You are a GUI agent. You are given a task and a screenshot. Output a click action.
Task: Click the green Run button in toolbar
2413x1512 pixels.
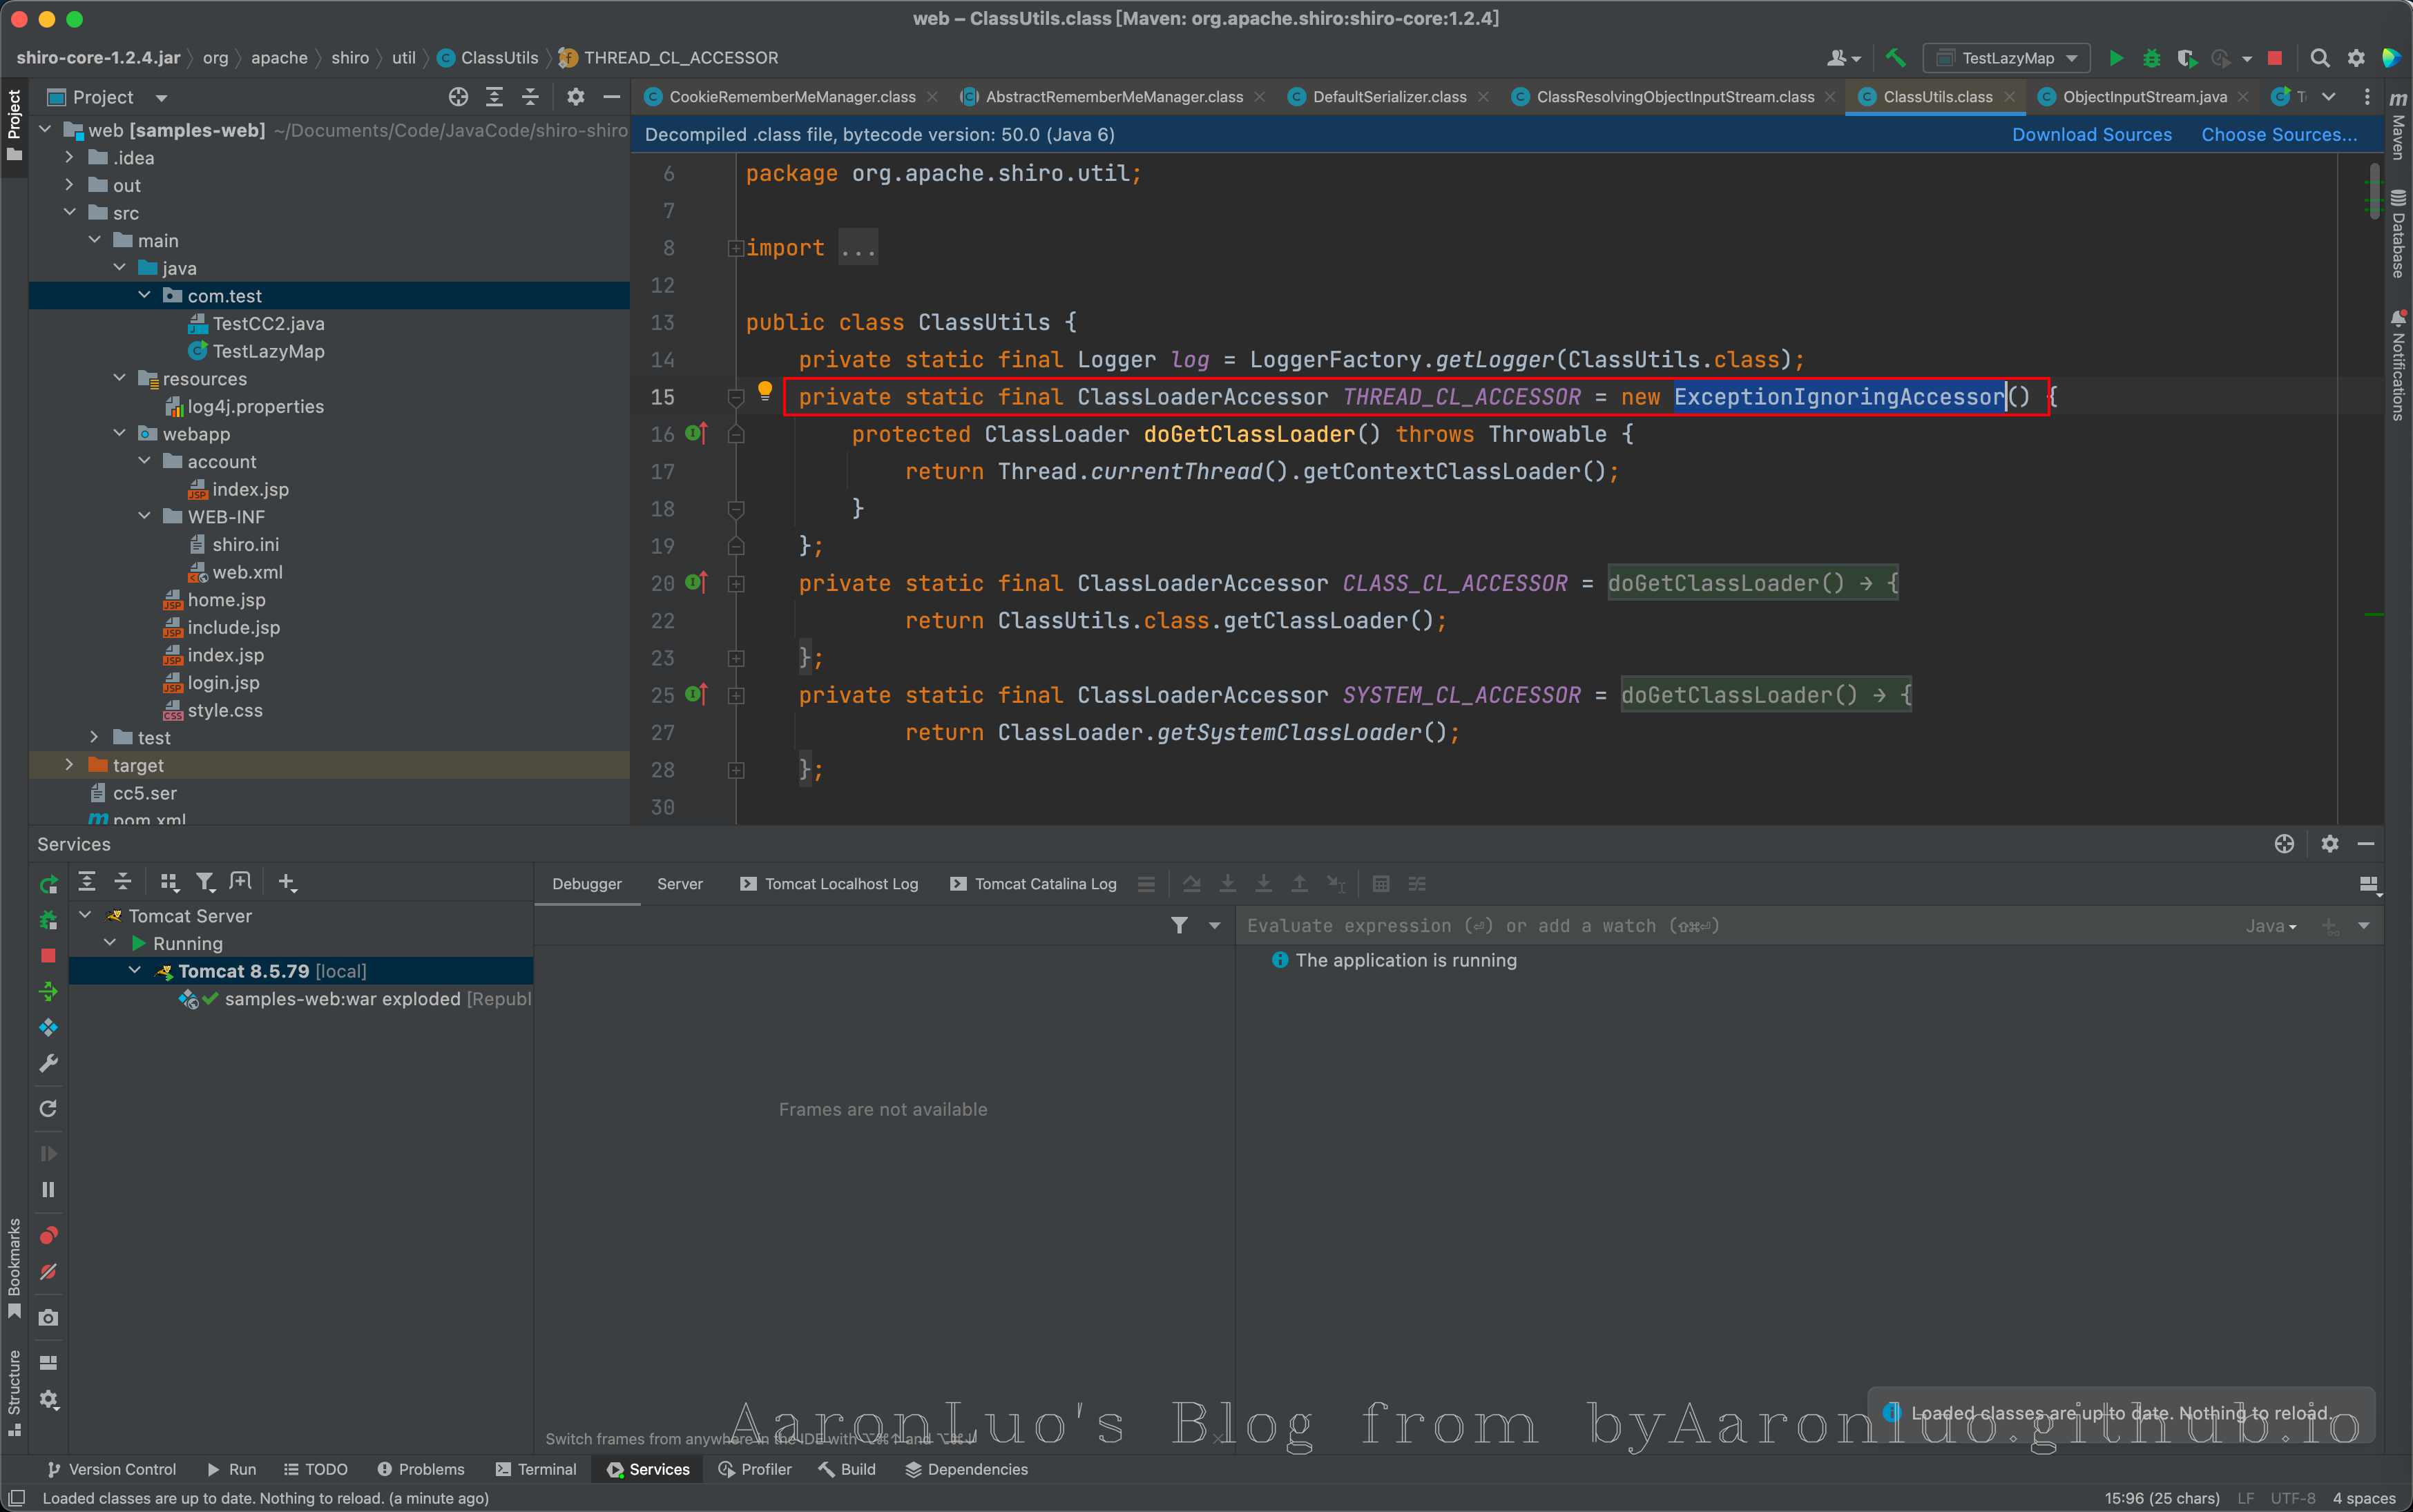pyautogui.click(x=2116, y=58)
